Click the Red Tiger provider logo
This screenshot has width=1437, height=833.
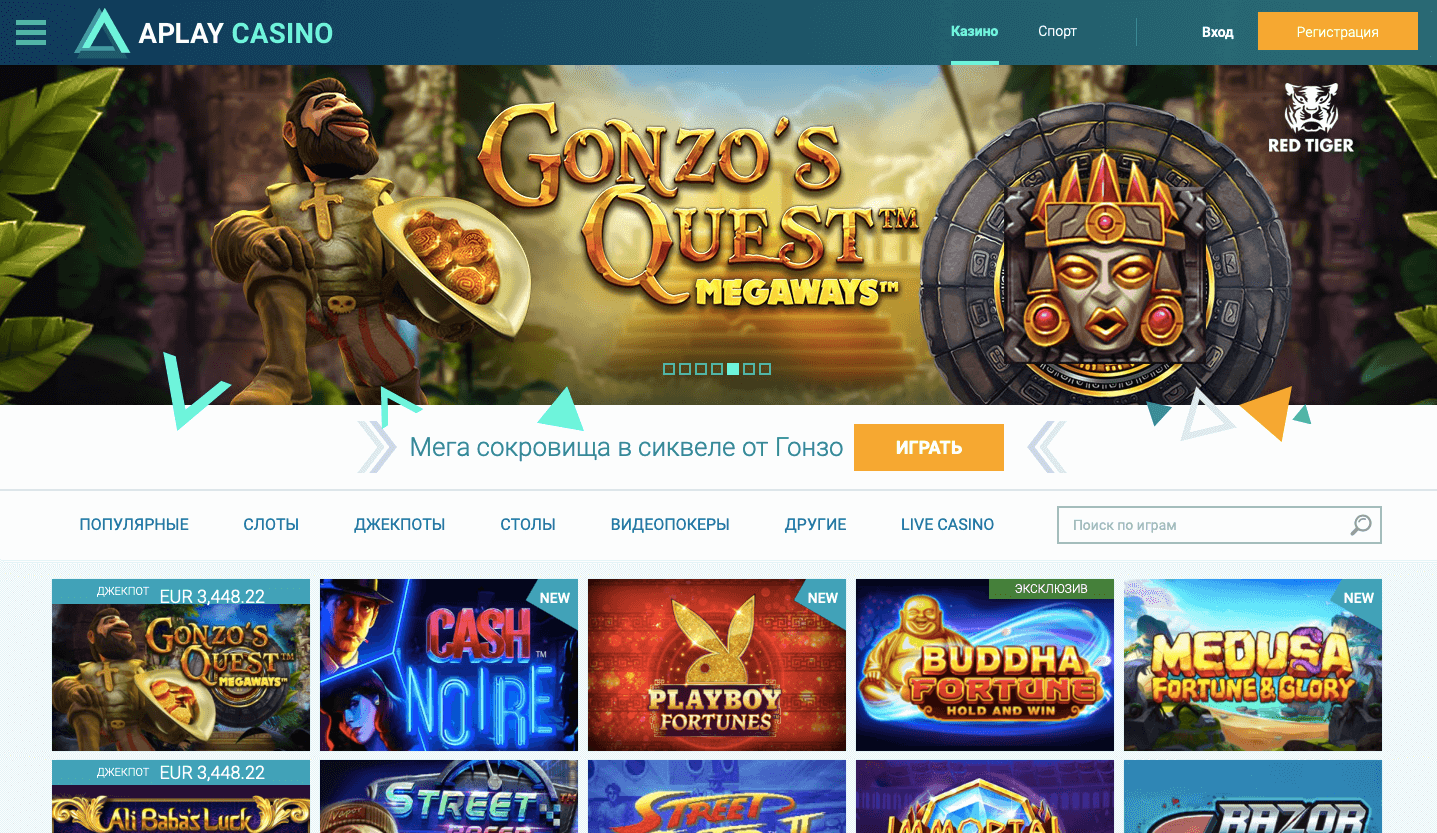(1310, 118)
